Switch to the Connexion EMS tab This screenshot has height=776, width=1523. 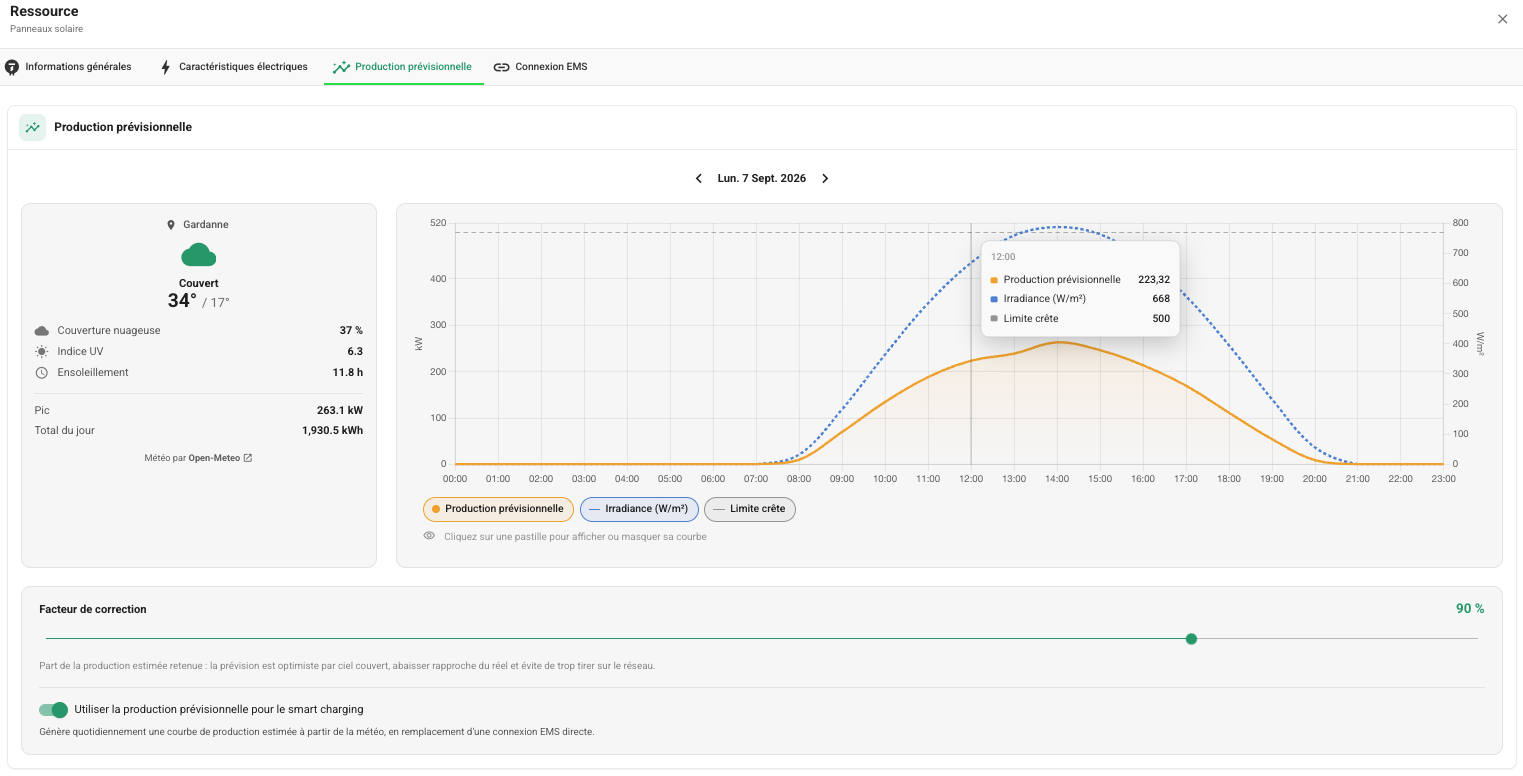(541, 67)
